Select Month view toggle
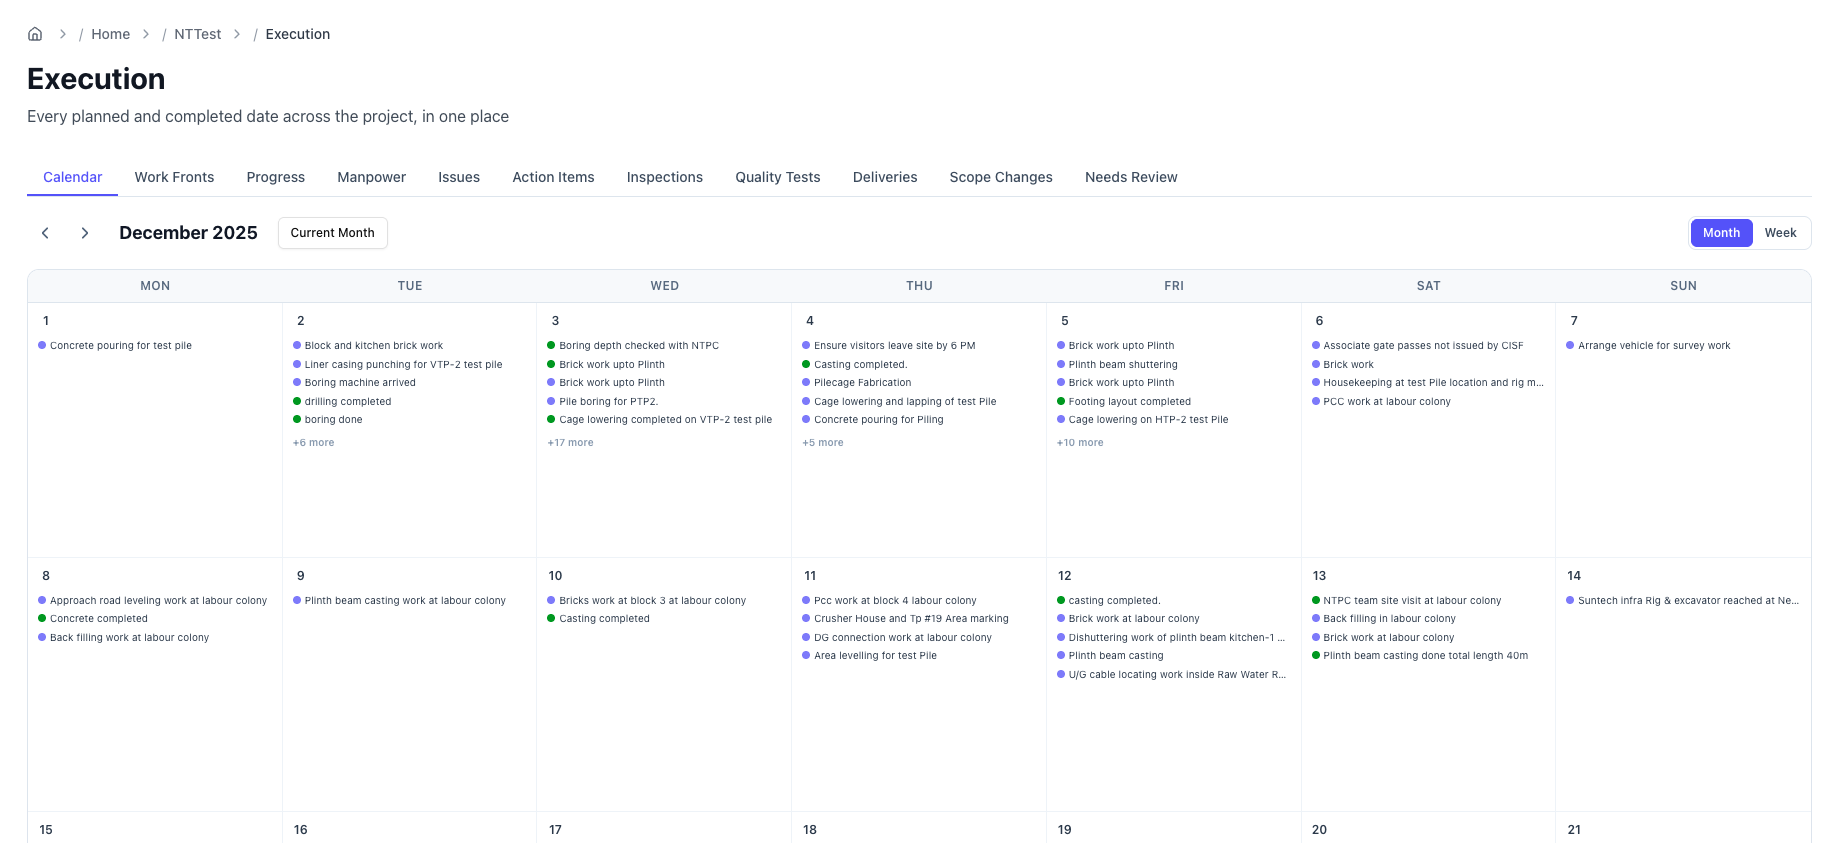 click(x=1721, y=233)
